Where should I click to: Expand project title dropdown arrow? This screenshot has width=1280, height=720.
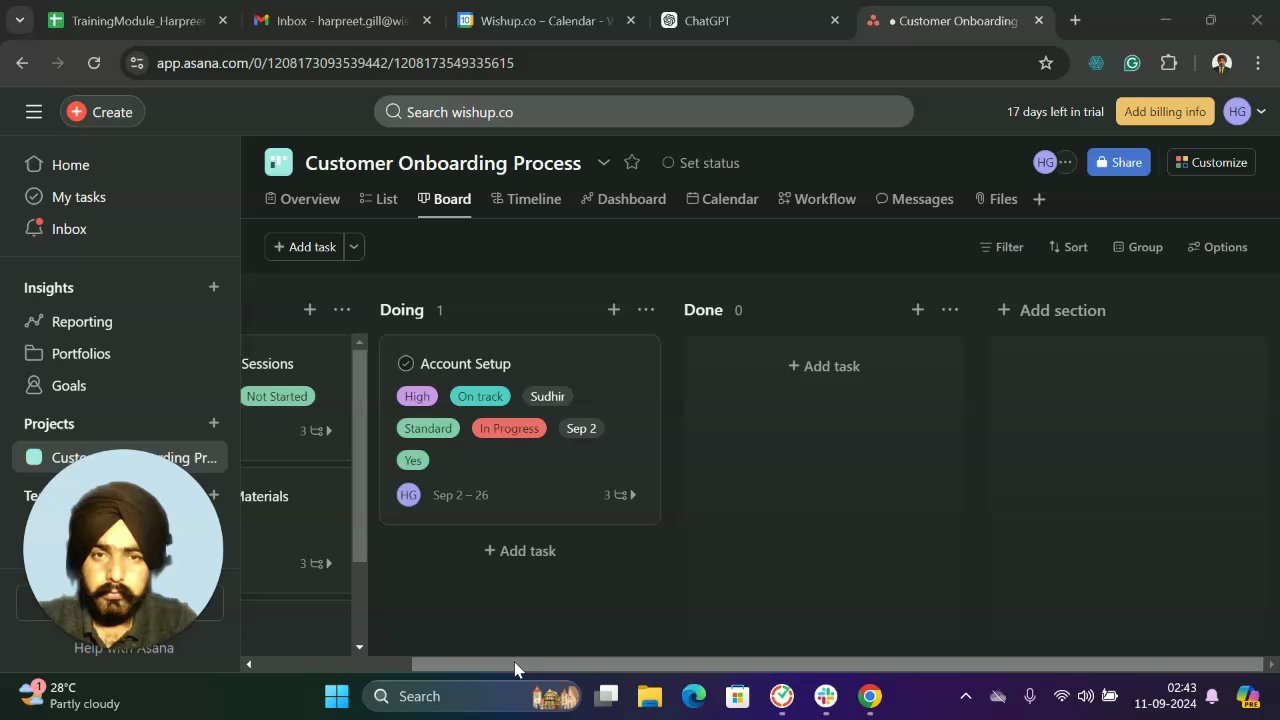(x=604, y=162)
